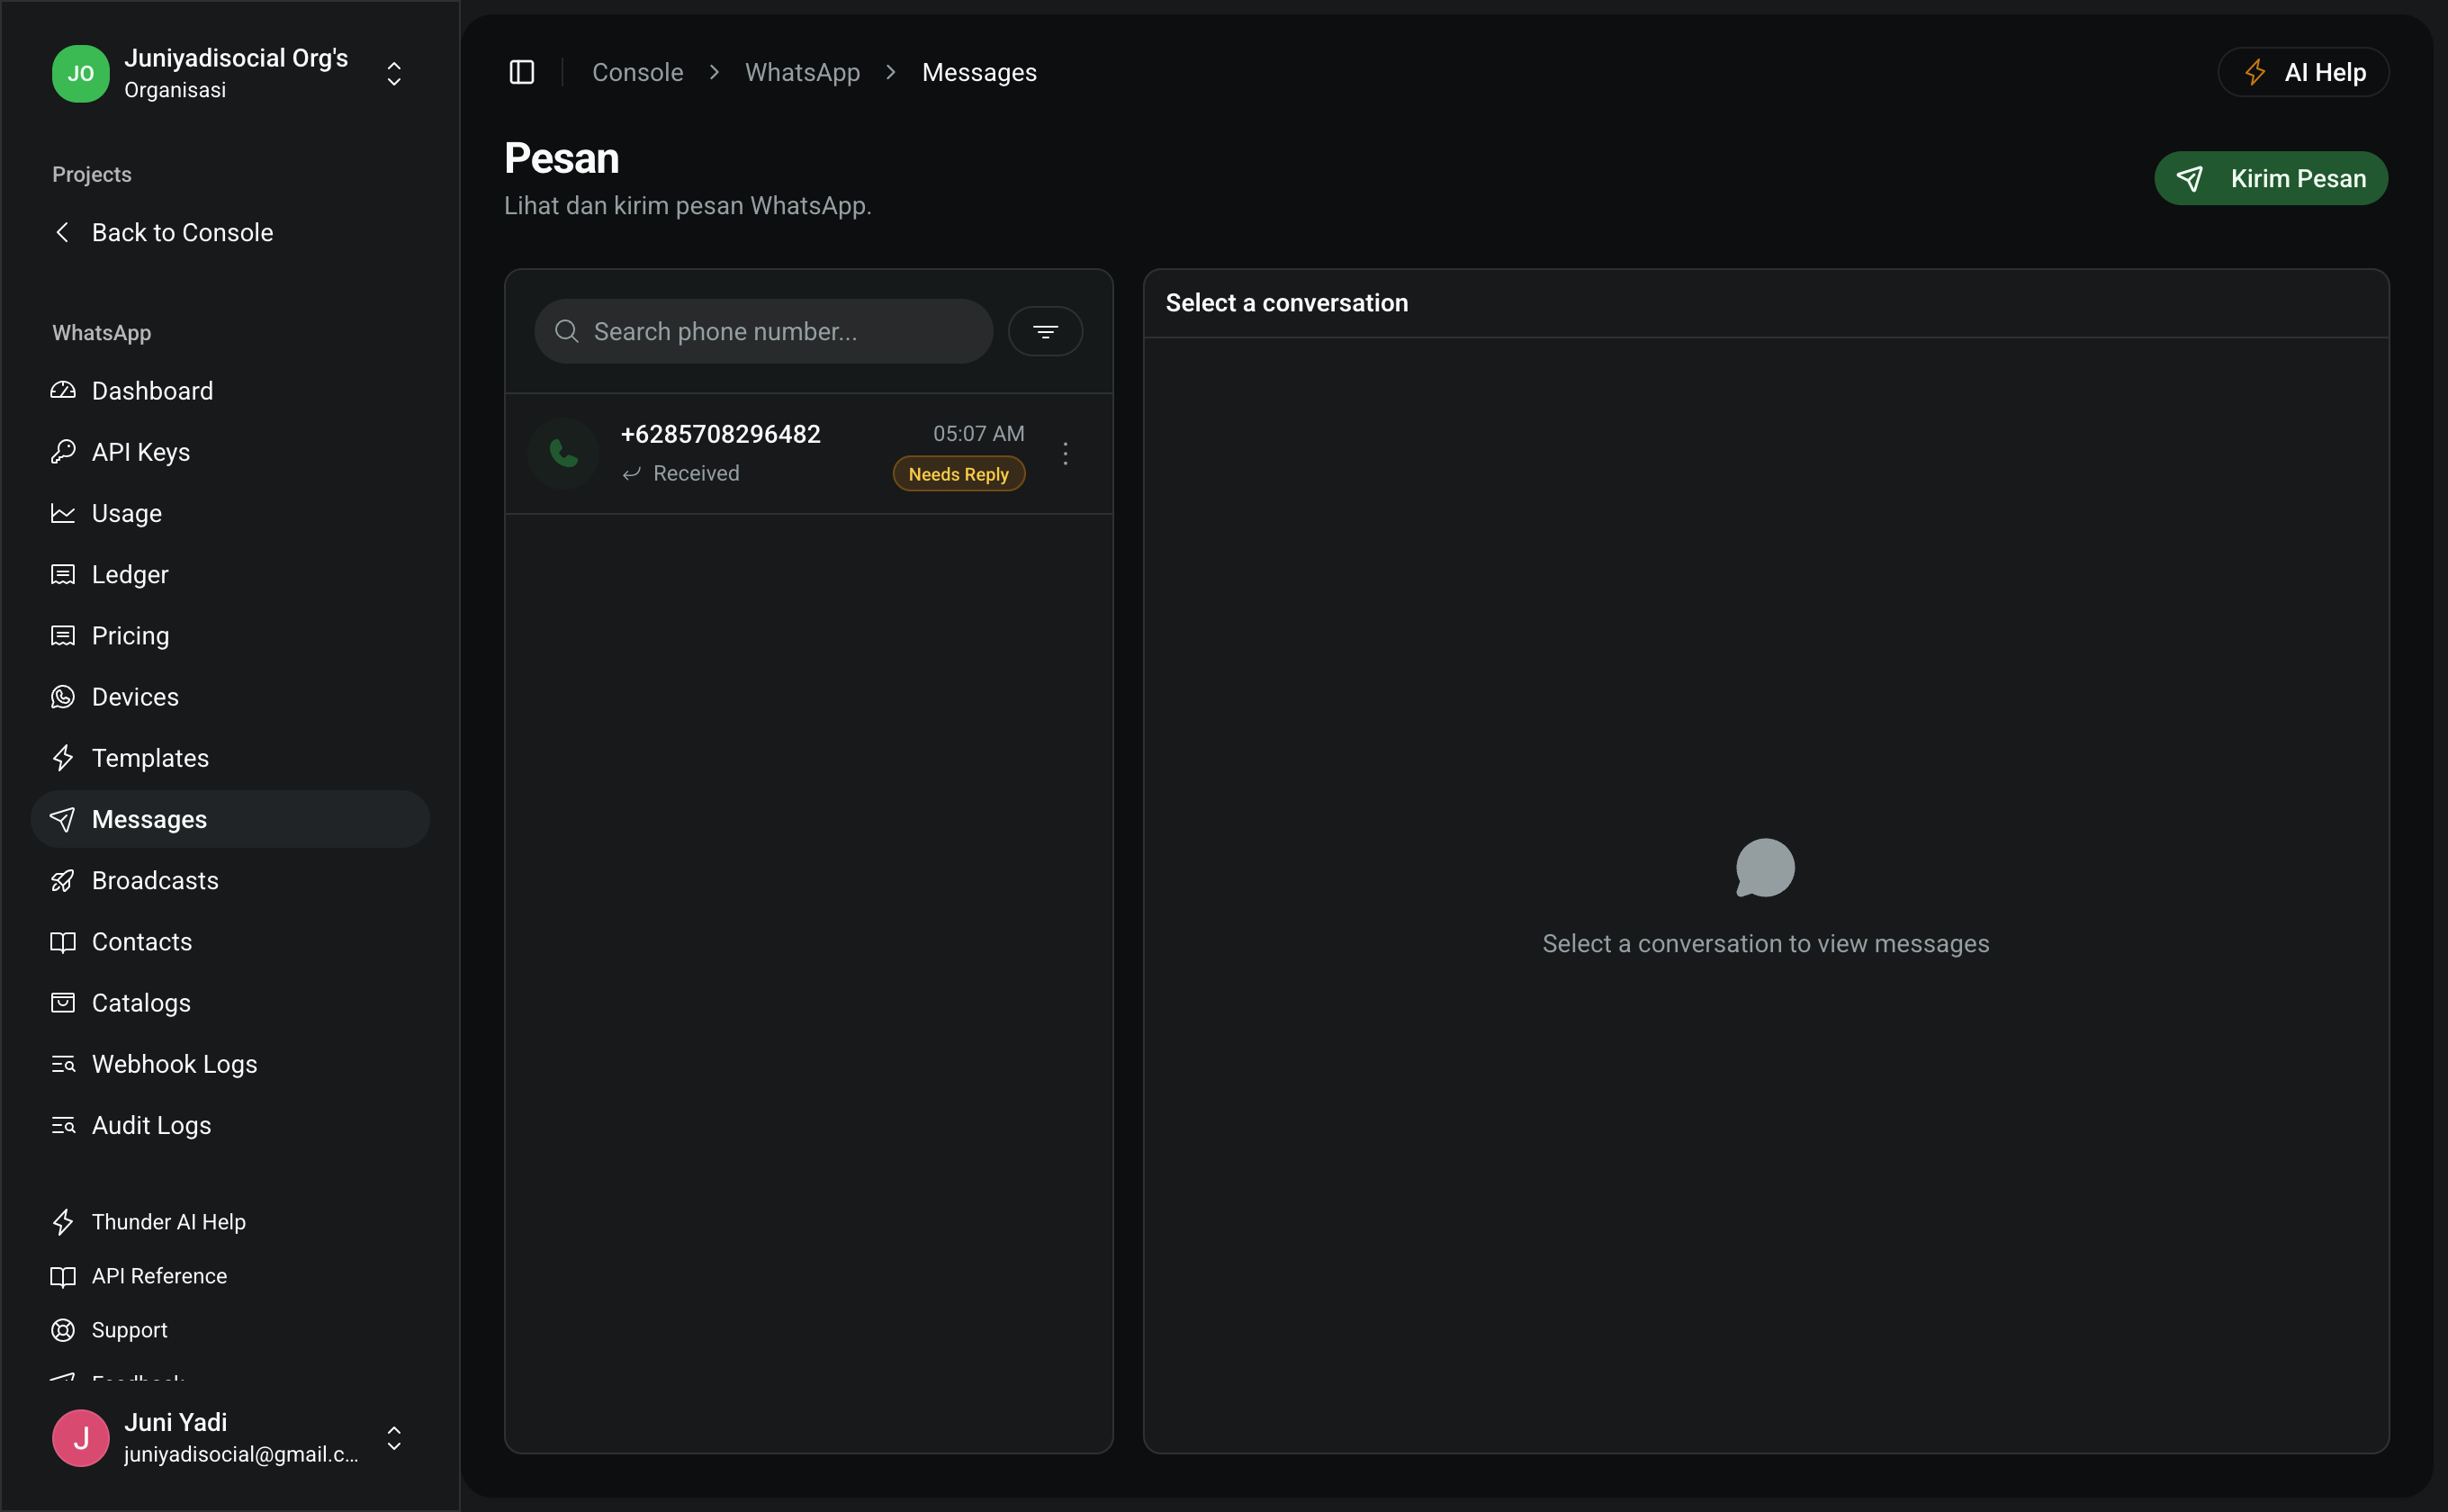This screenshot has height=1512, width=2448.
Task: Open Dashboard from the sidebar
Action: point(230,391)
